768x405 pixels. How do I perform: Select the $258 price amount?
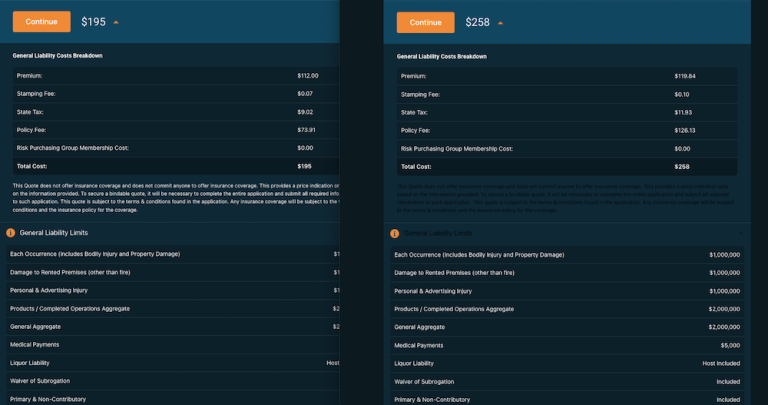click(x=477, y=22)
